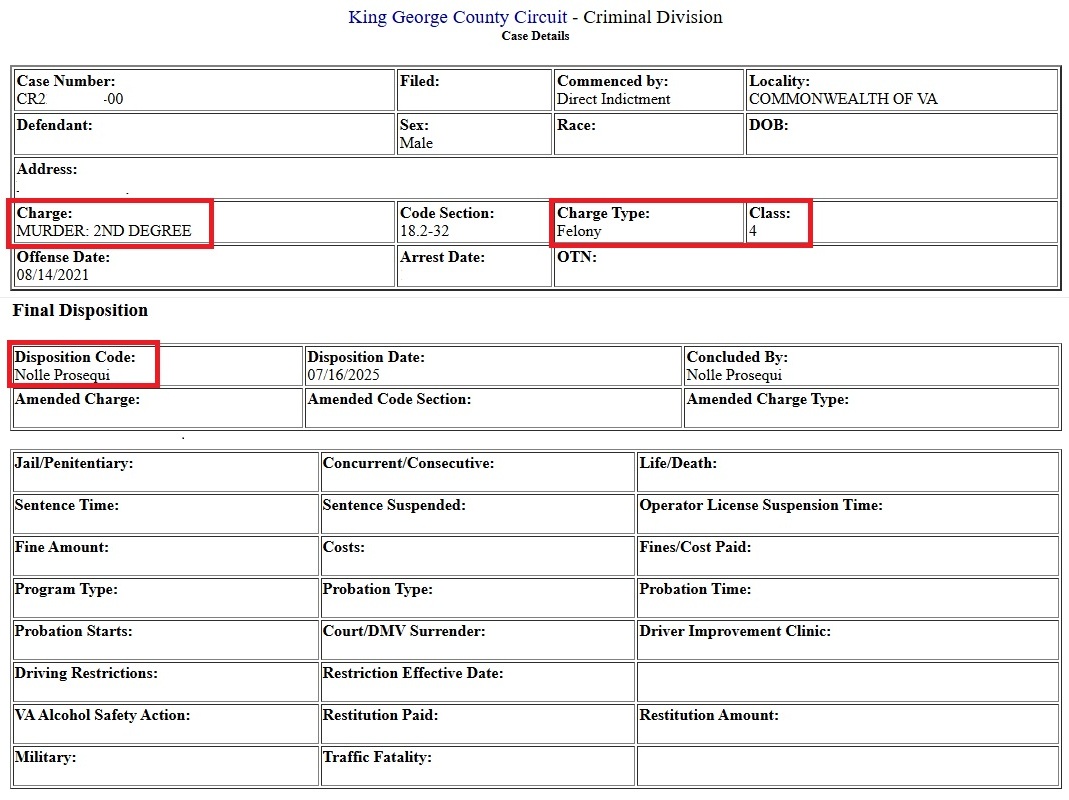1069x800 pixels.
Task: Click the 'Male' sex value
Action: [x=416, y=143]
